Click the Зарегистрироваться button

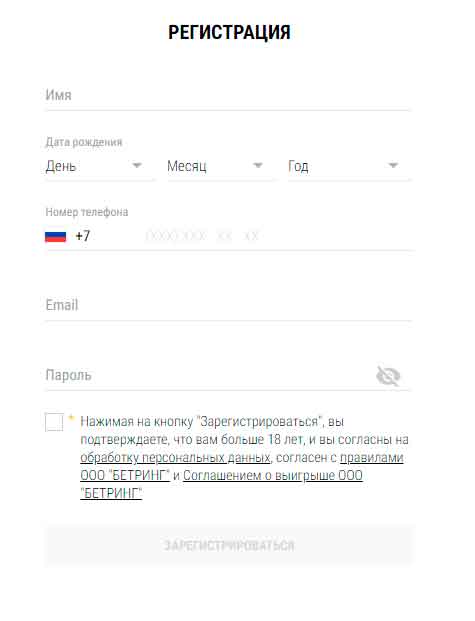pyautogui.click(x=229, y=545)
